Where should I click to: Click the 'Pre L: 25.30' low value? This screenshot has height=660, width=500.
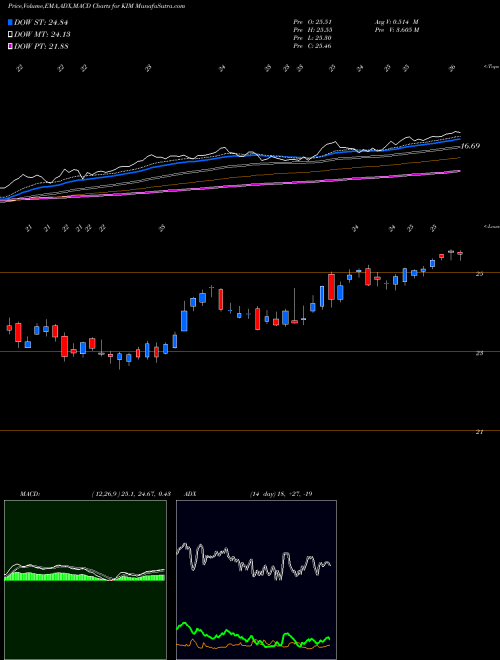click(x=312, y=38)
